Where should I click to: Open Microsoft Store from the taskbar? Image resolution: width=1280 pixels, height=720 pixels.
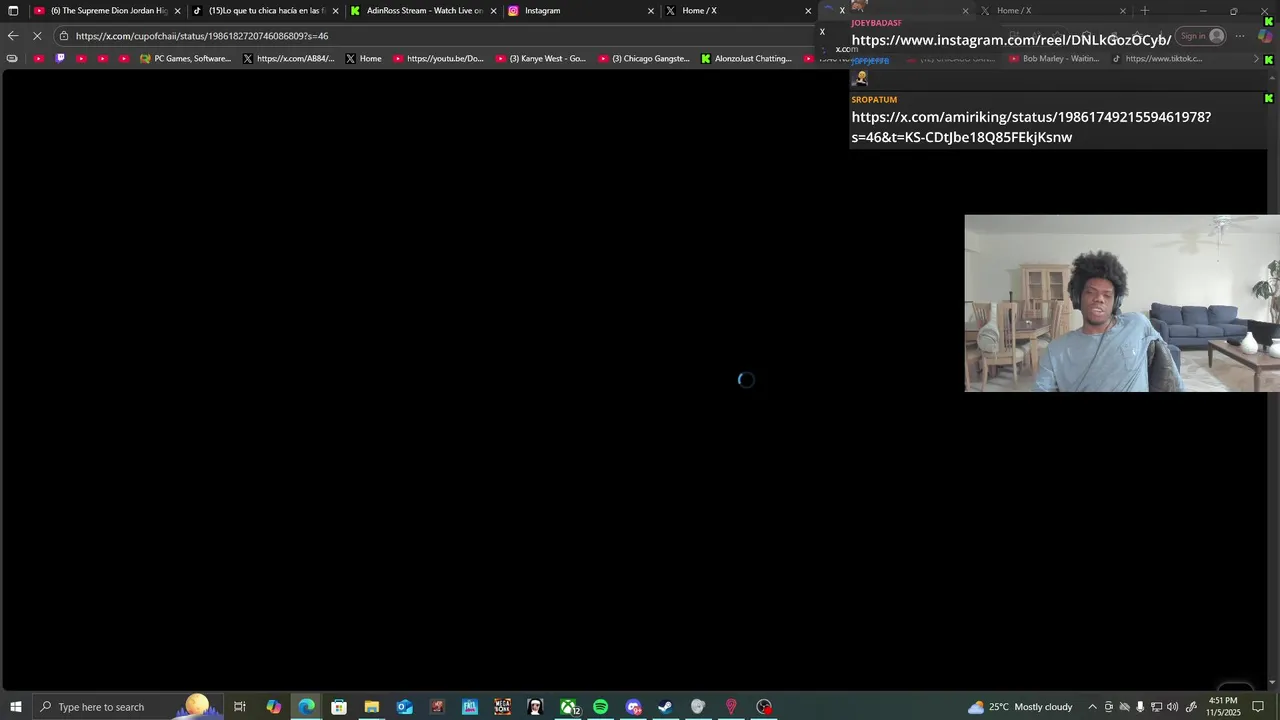(x=339, y=707)
